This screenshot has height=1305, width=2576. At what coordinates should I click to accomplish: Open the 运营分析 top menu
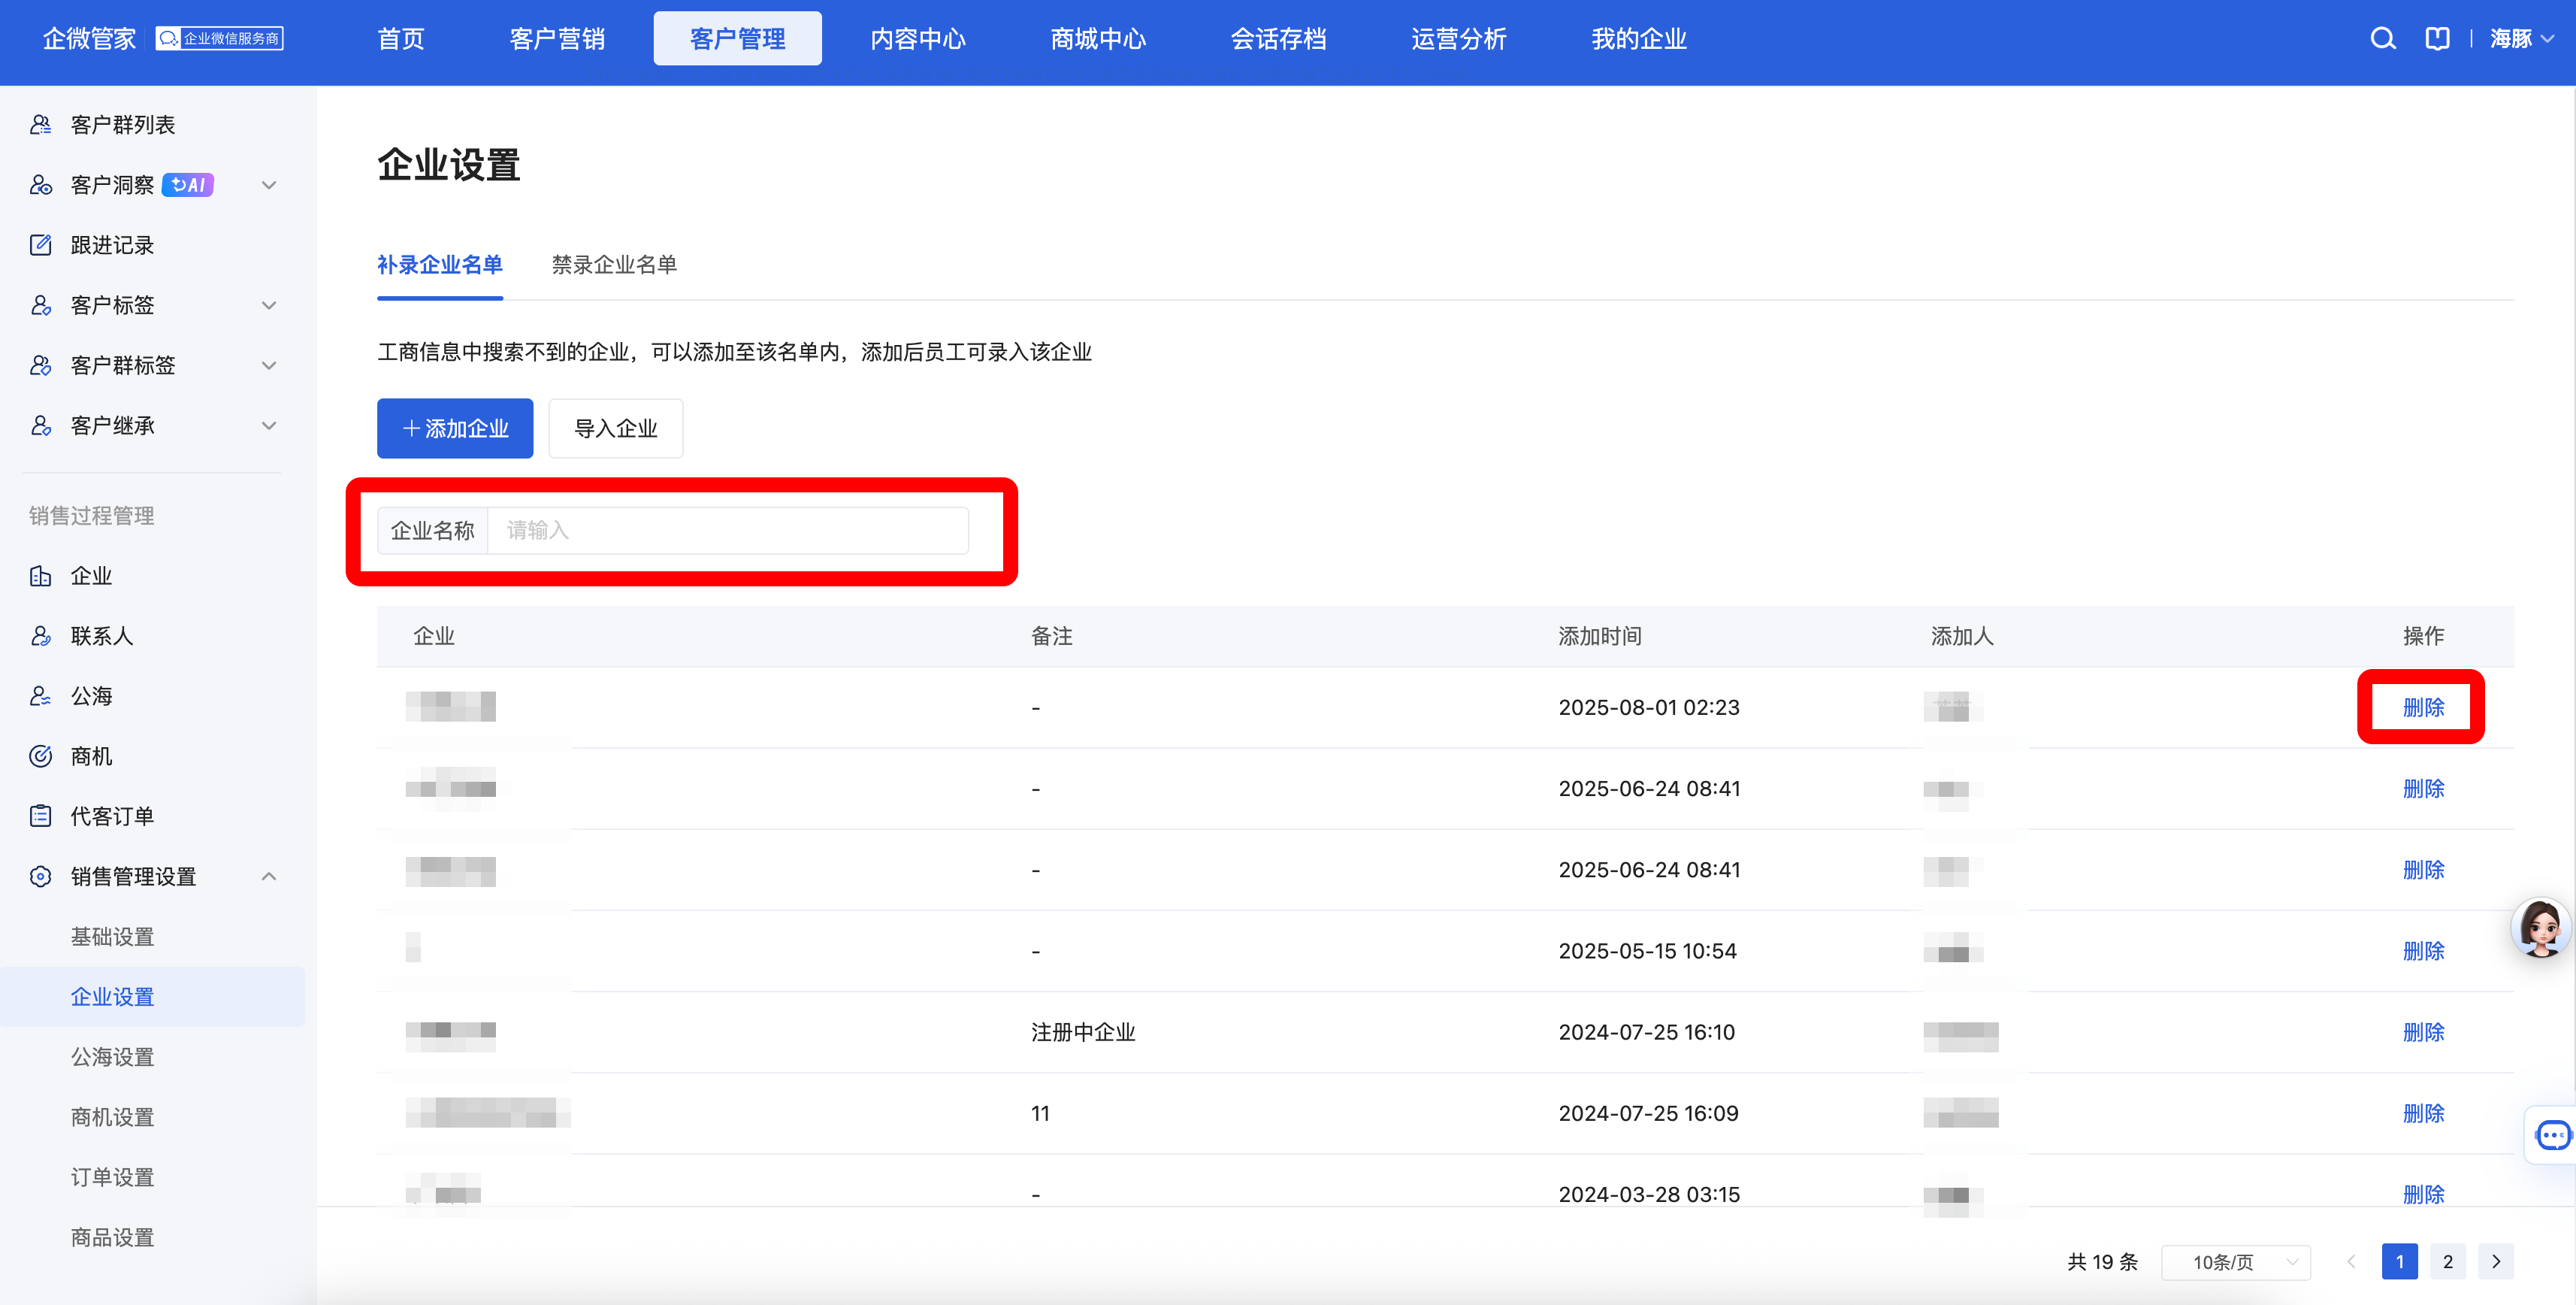coord(1458,39)
